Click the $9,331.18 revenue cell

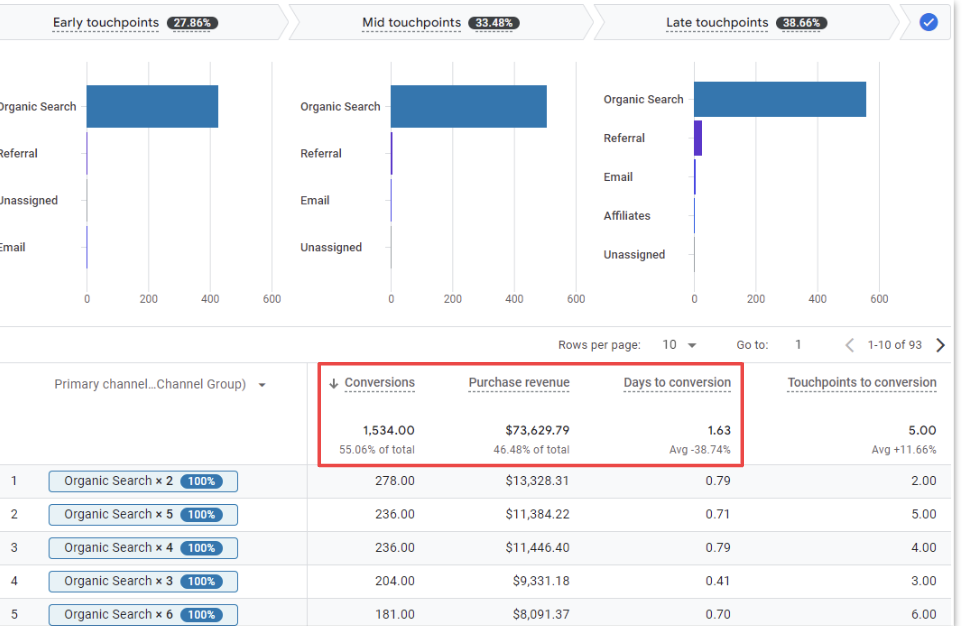tap(541, 581)
